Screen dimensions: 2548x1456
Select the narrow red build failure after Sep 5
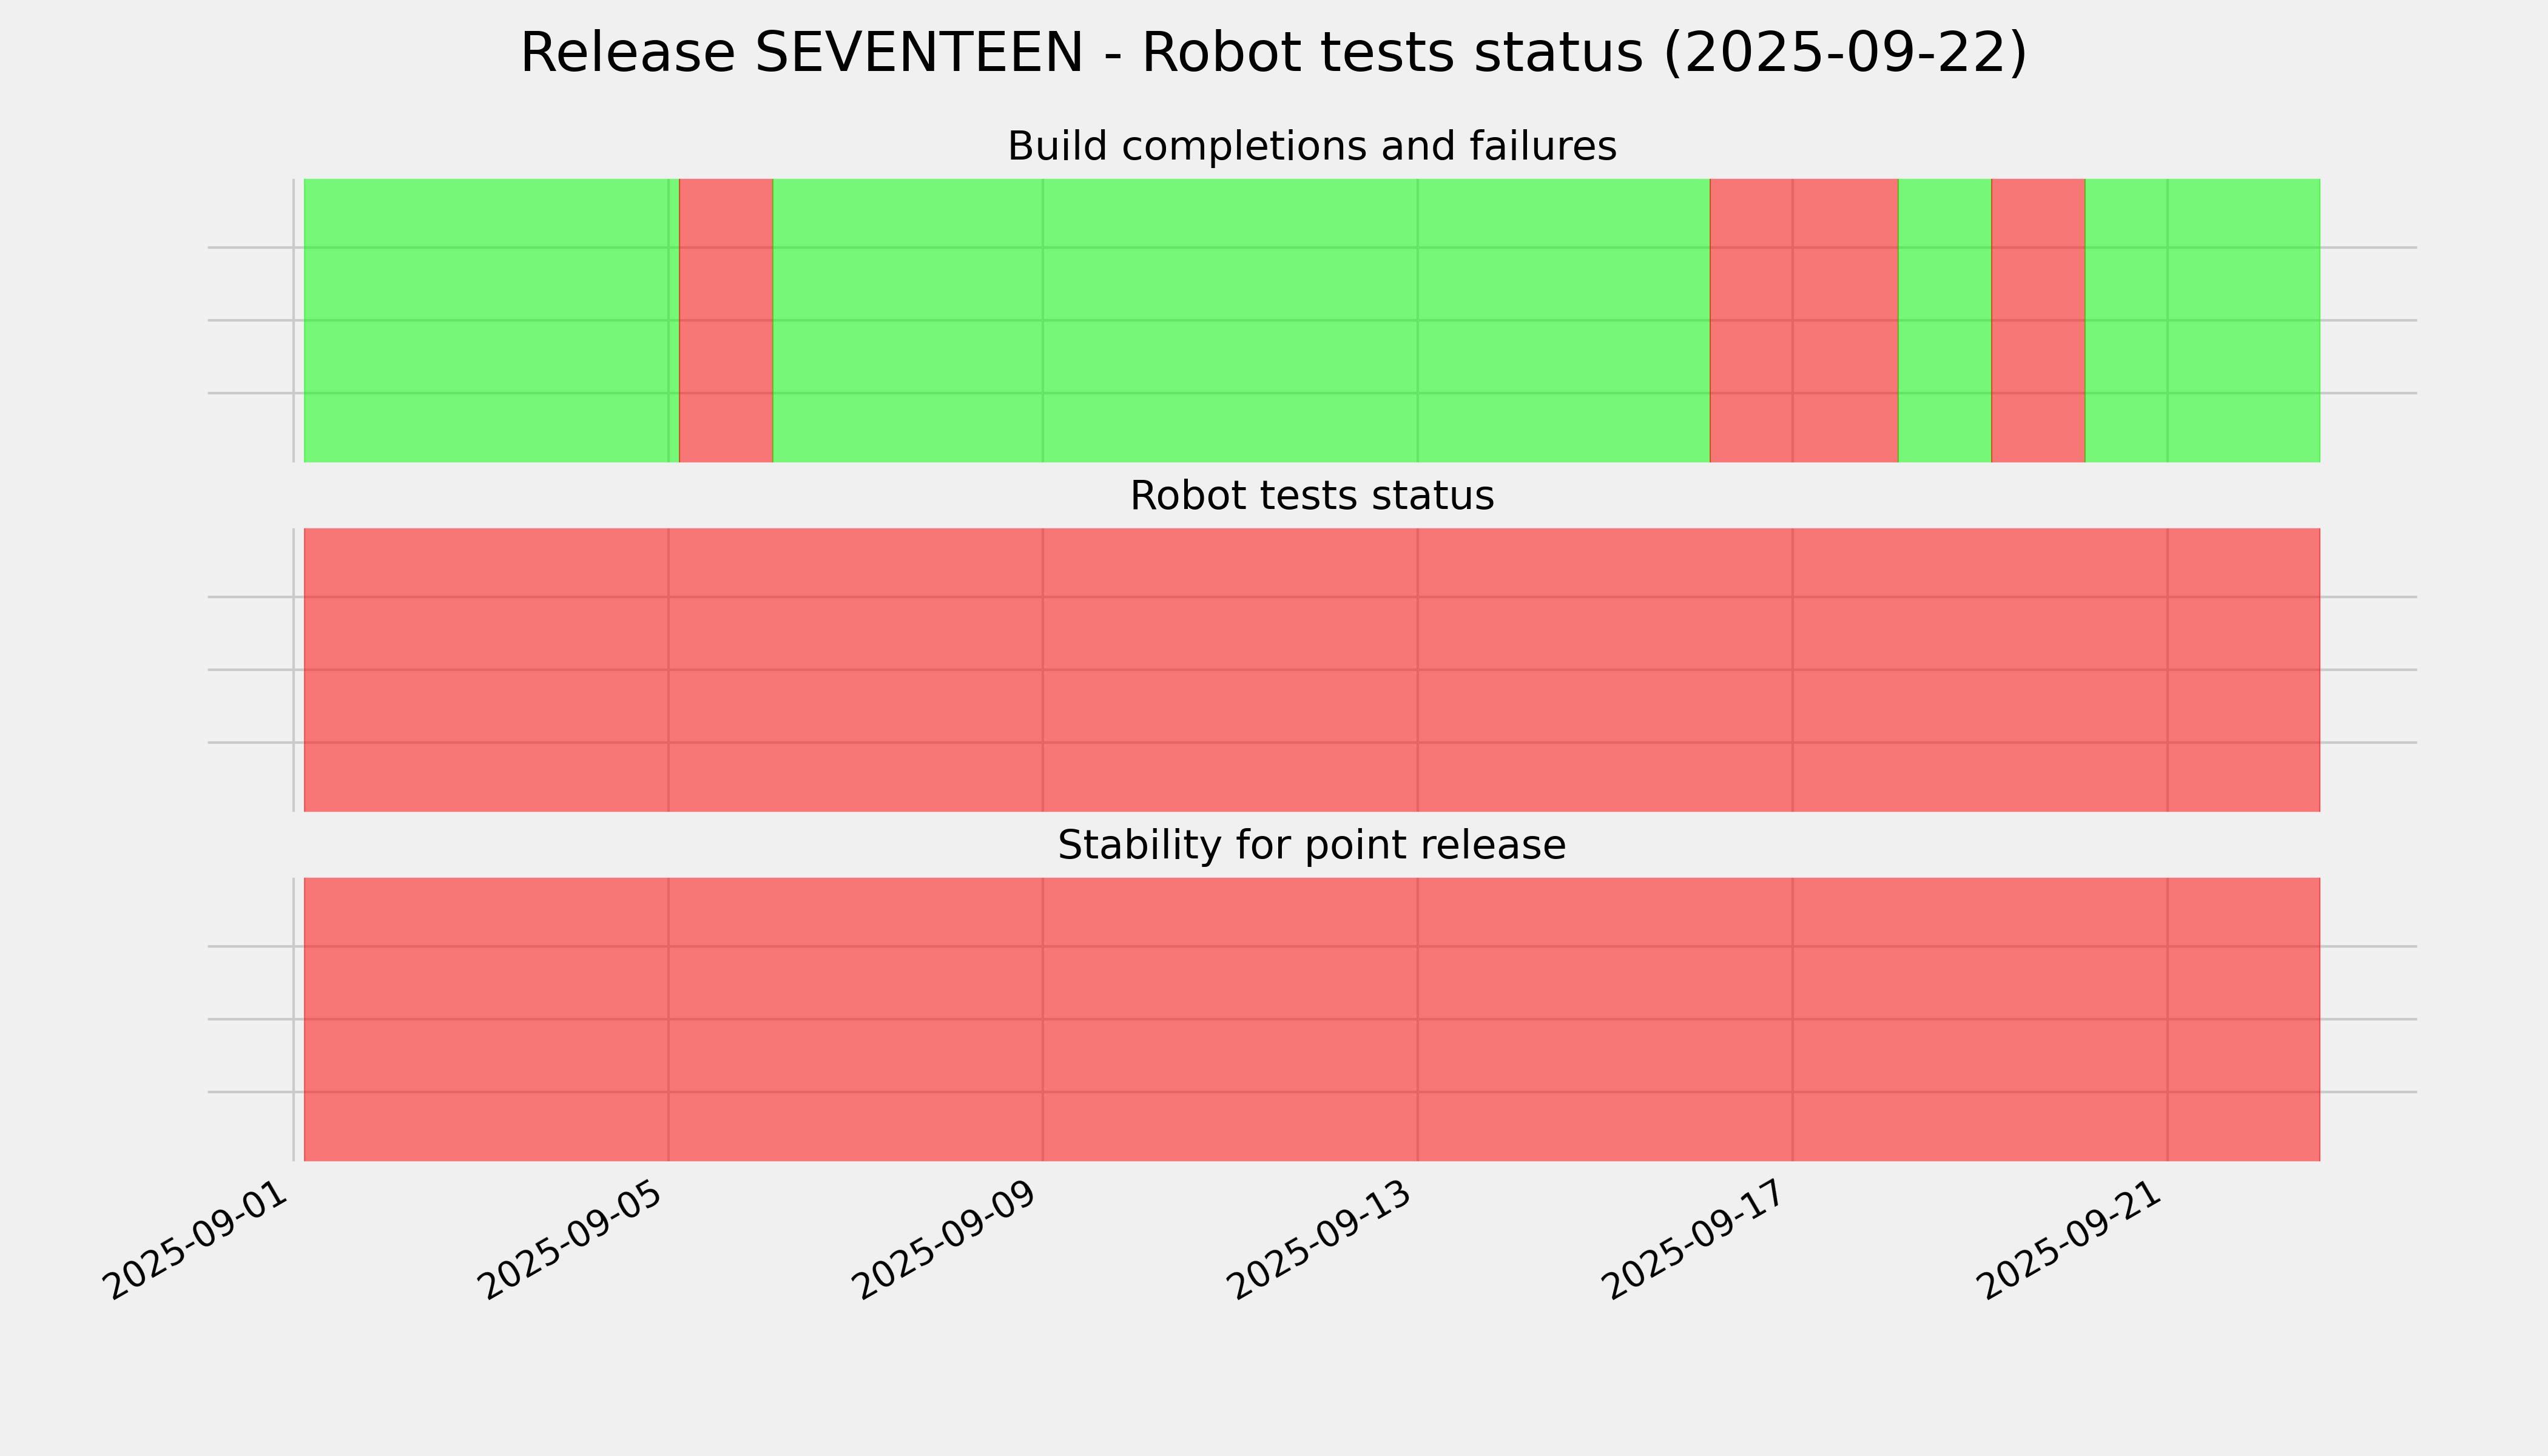point(726,320)
